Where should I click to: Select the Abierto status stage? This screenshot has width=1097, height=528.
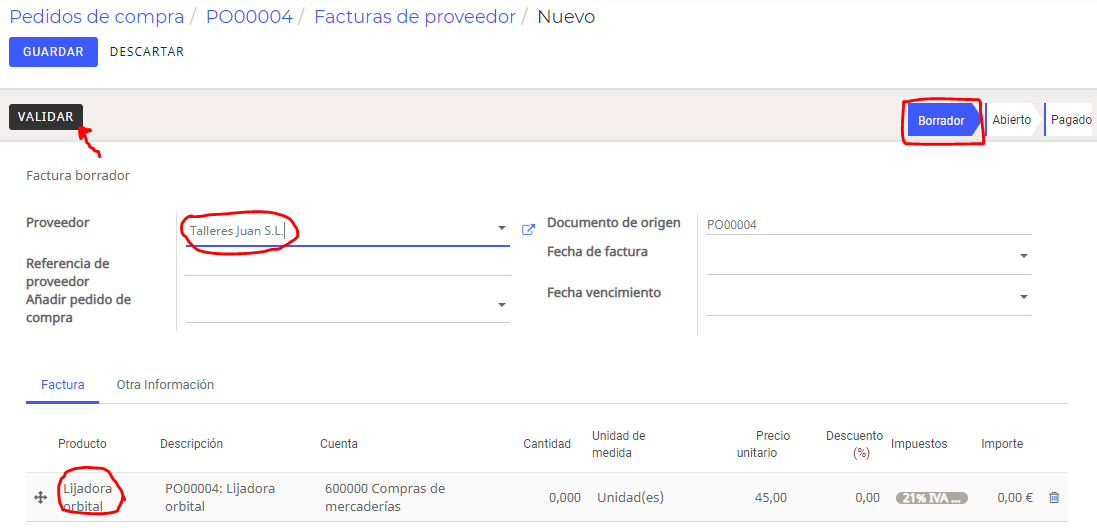pyautogui.click(x=1012, y=120)
